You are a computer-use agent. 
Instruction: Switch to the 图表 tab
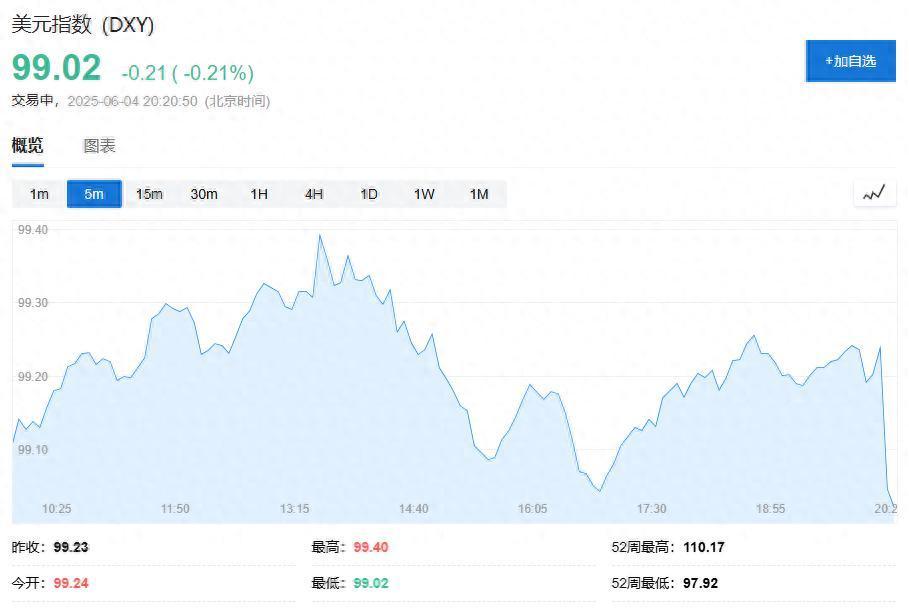click(99, 145)
